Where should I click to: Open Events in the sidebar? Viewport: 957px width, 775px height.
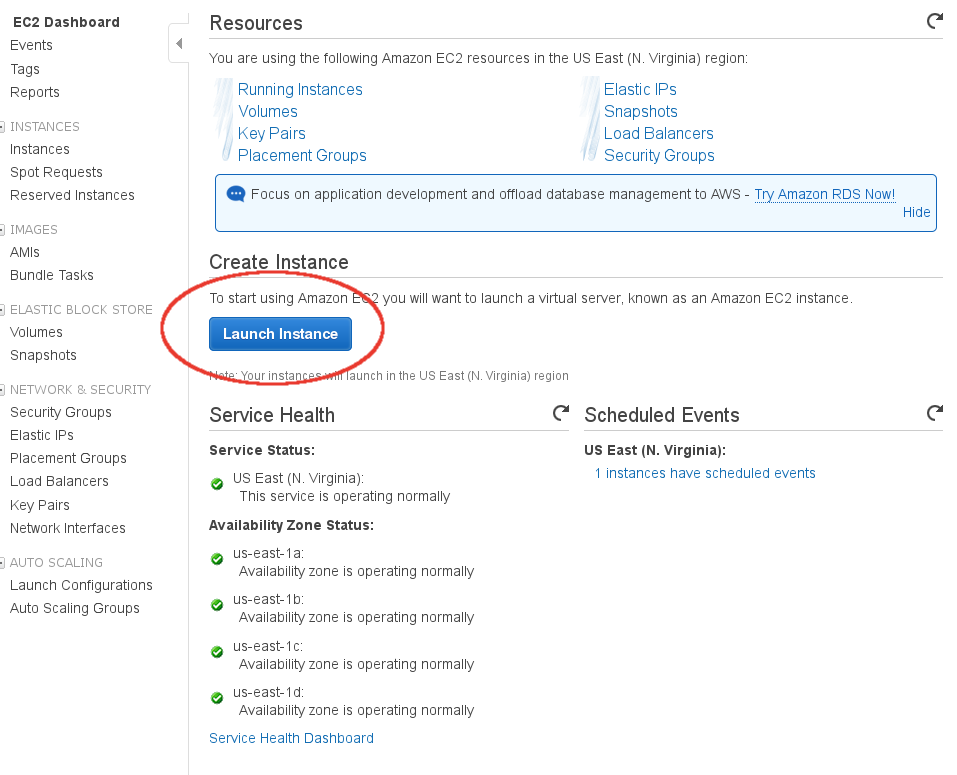[x=31, y=45]
